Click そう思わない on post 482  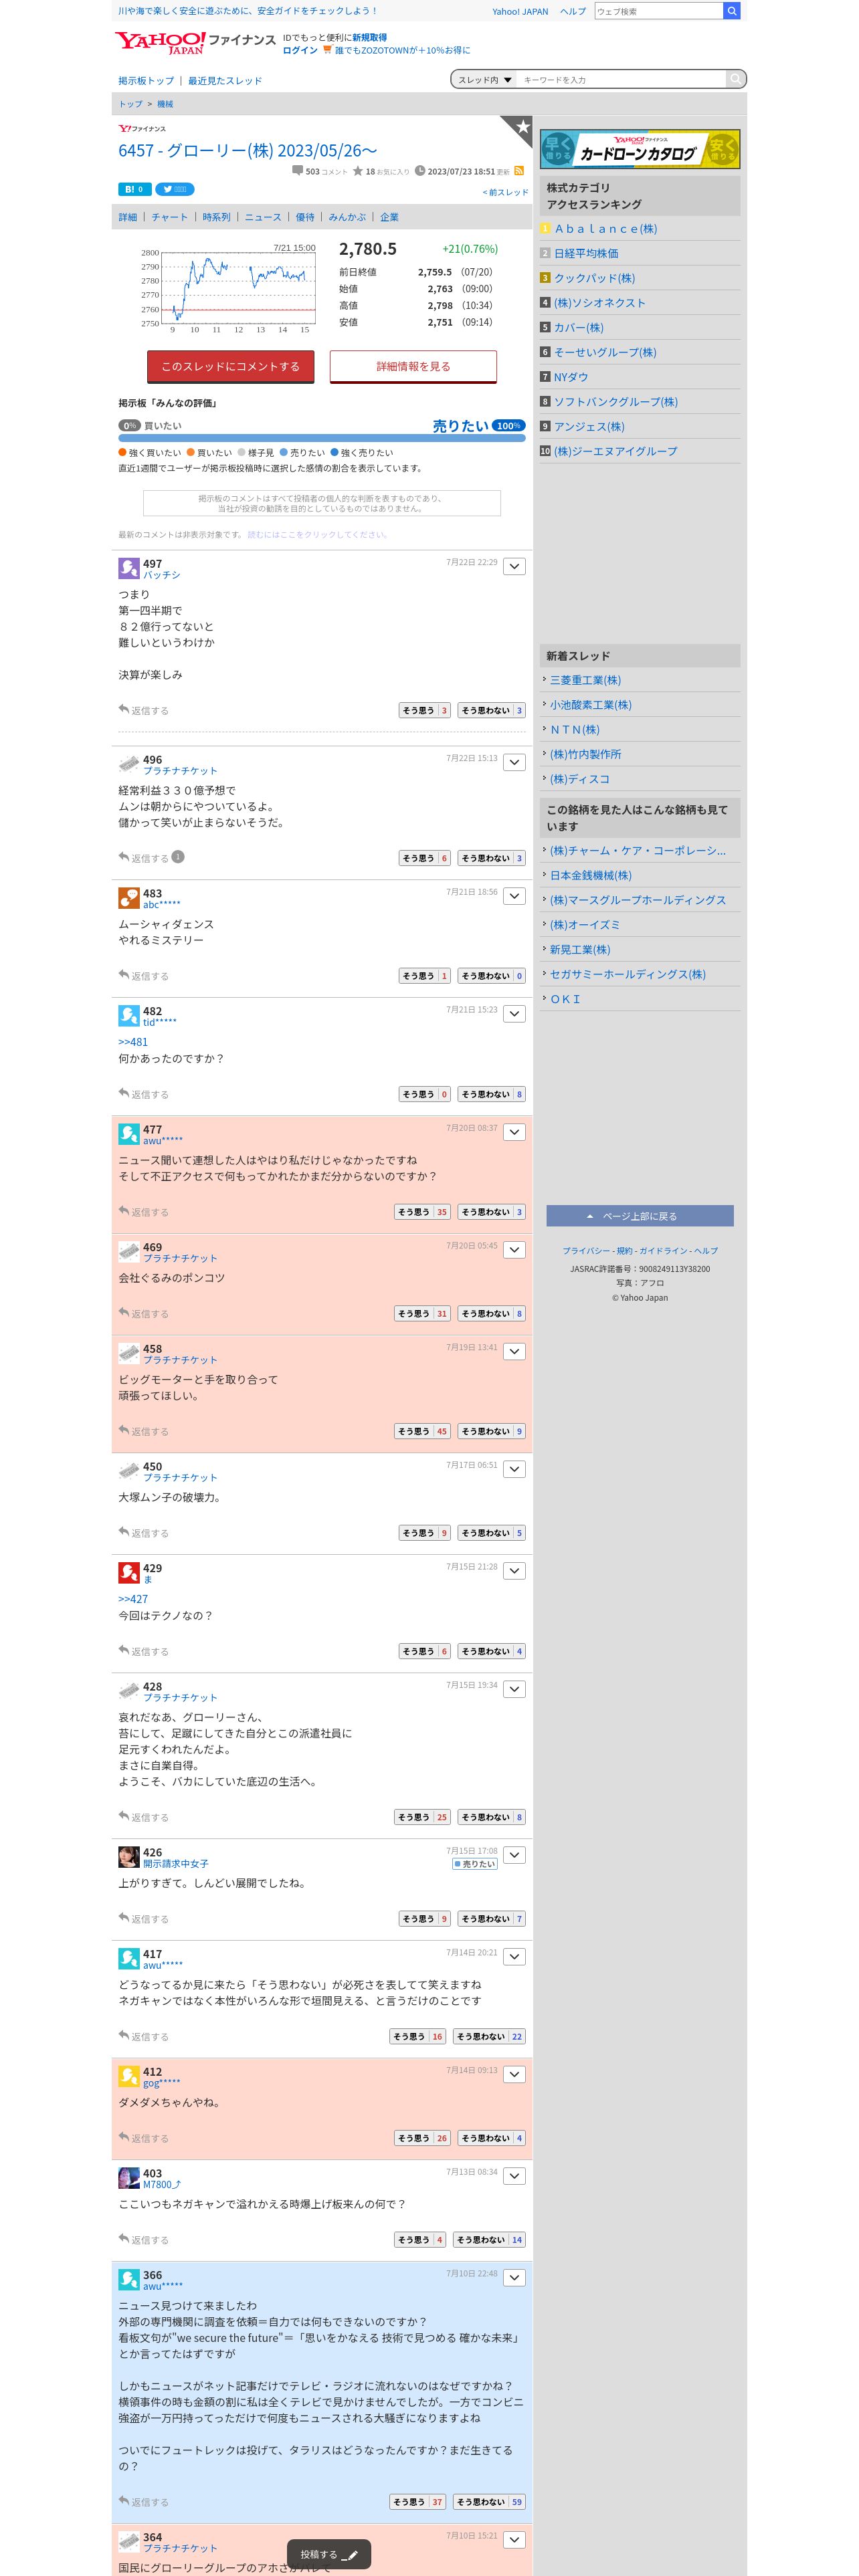491,1094
